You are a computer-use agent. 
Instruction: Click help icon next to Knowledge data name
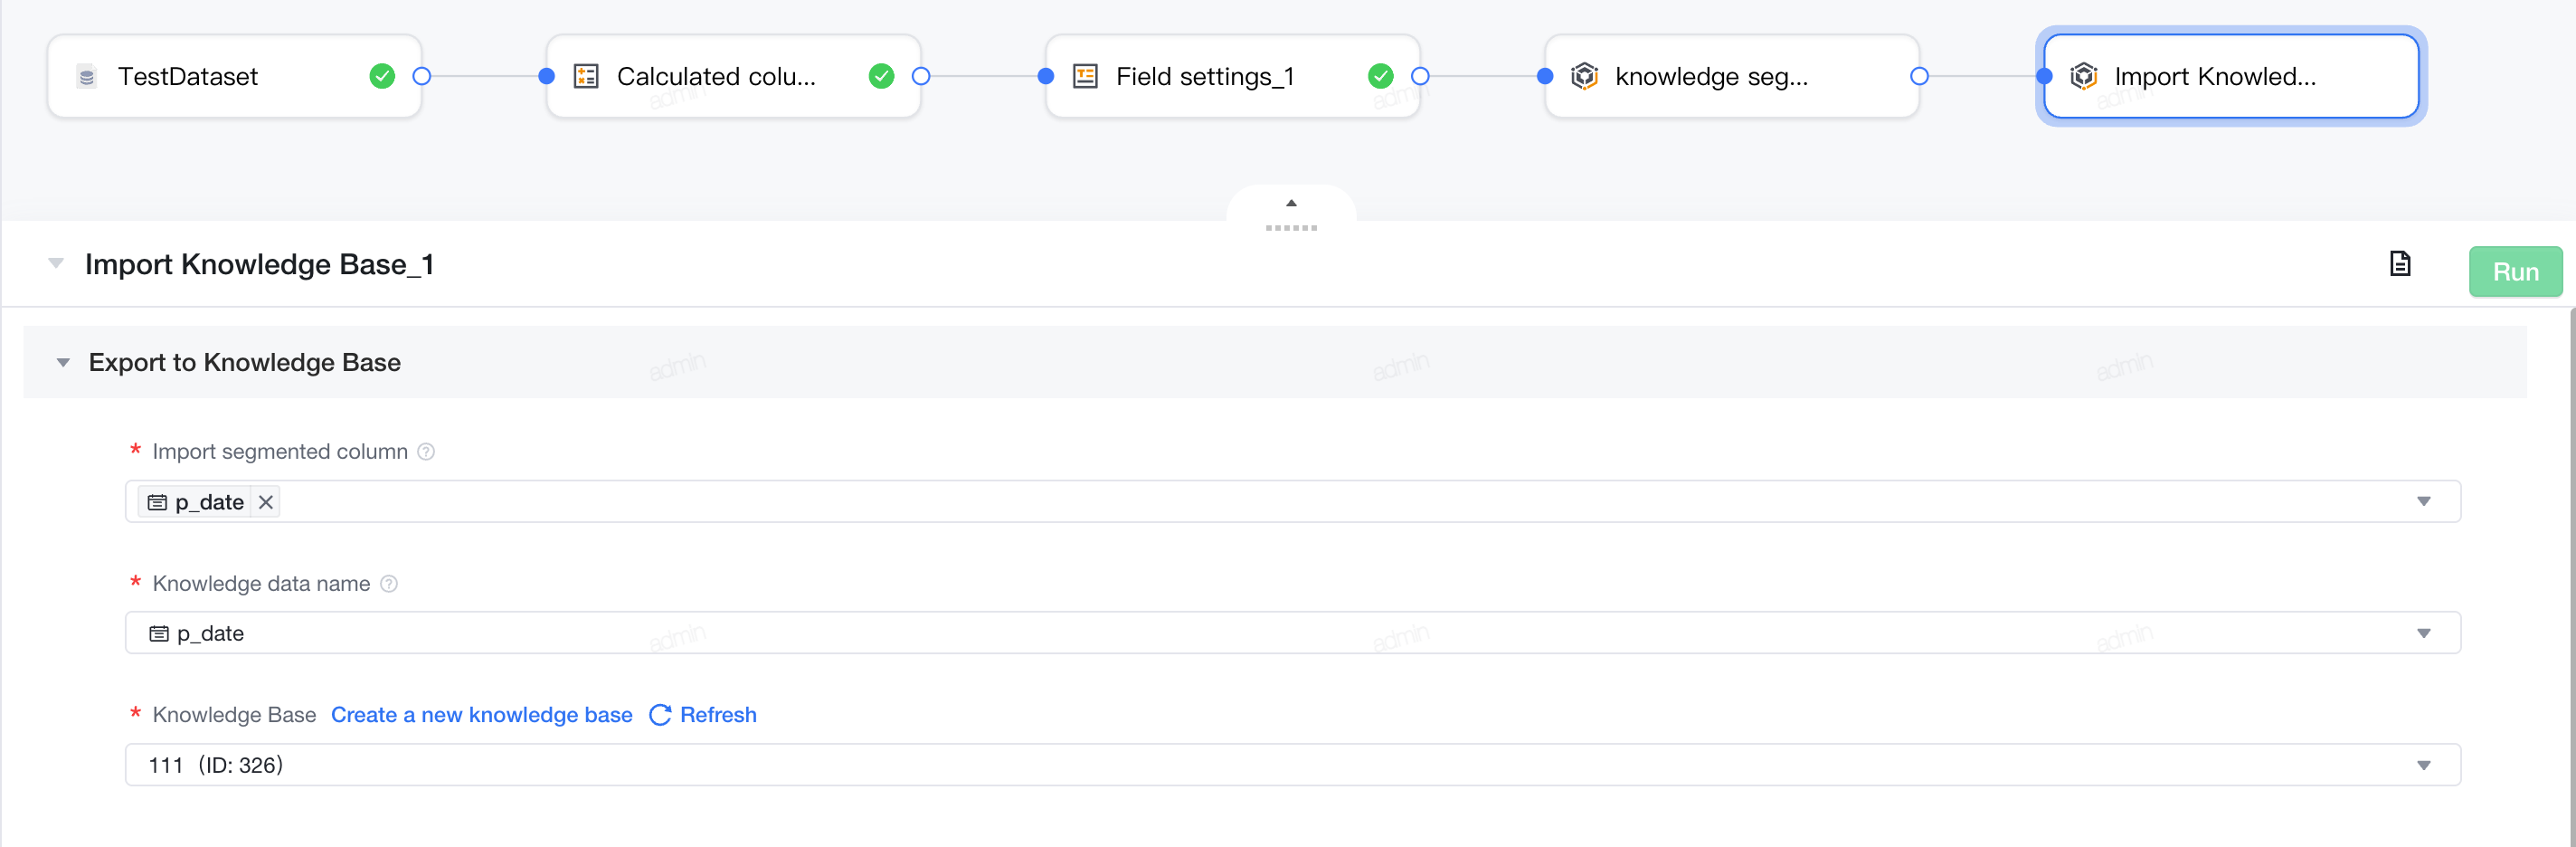(x=389, y=584)
